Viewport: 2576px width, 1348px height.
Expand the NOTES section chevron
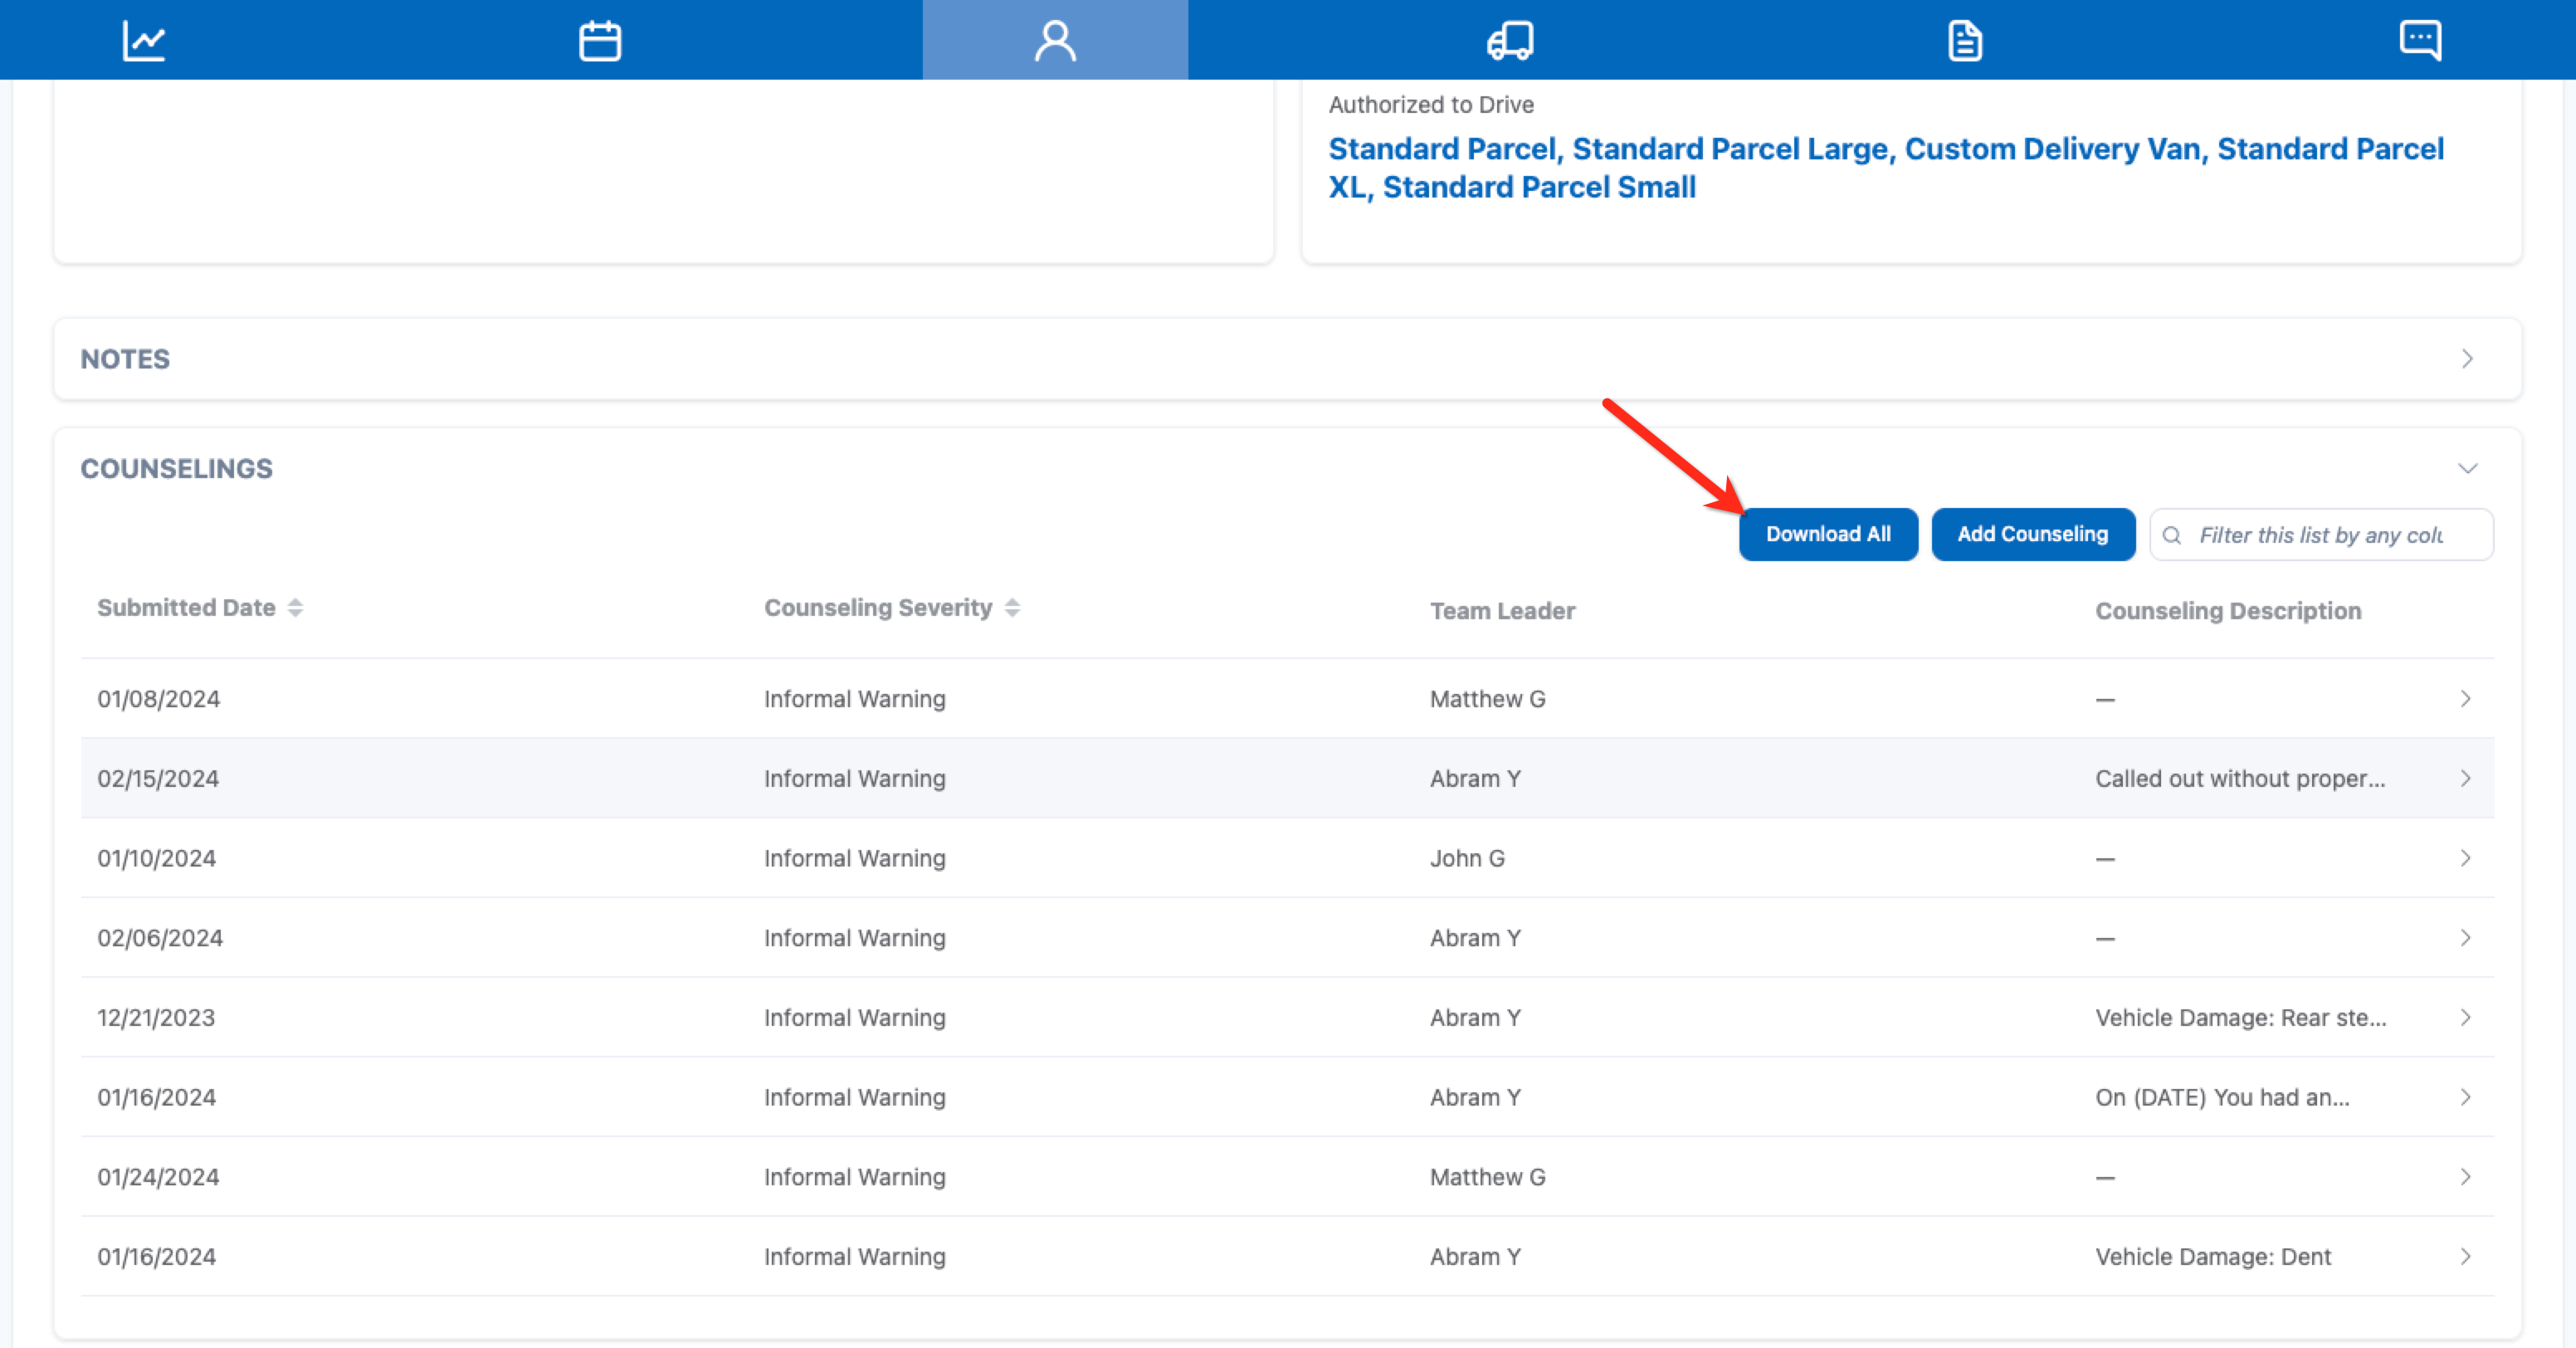coord(2467,359)
